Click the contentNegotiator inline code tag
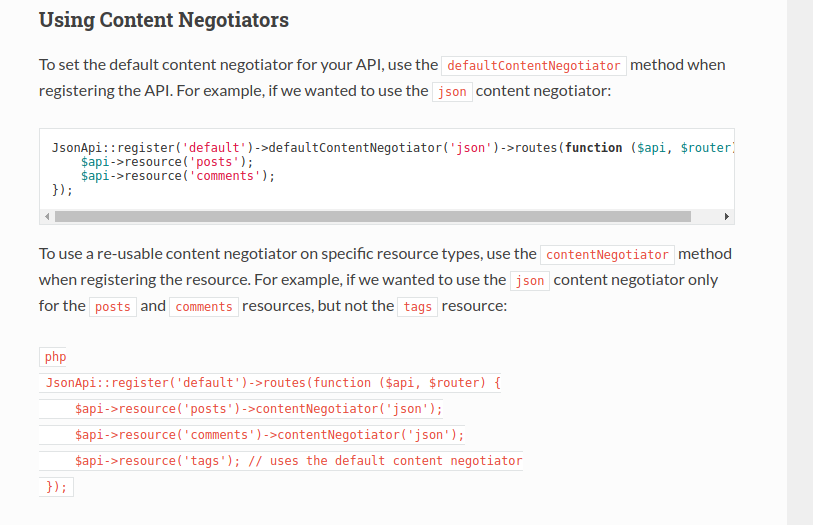The height and width of the screenshot is (525, 813). pyautogui.click(x=607, y=255)
